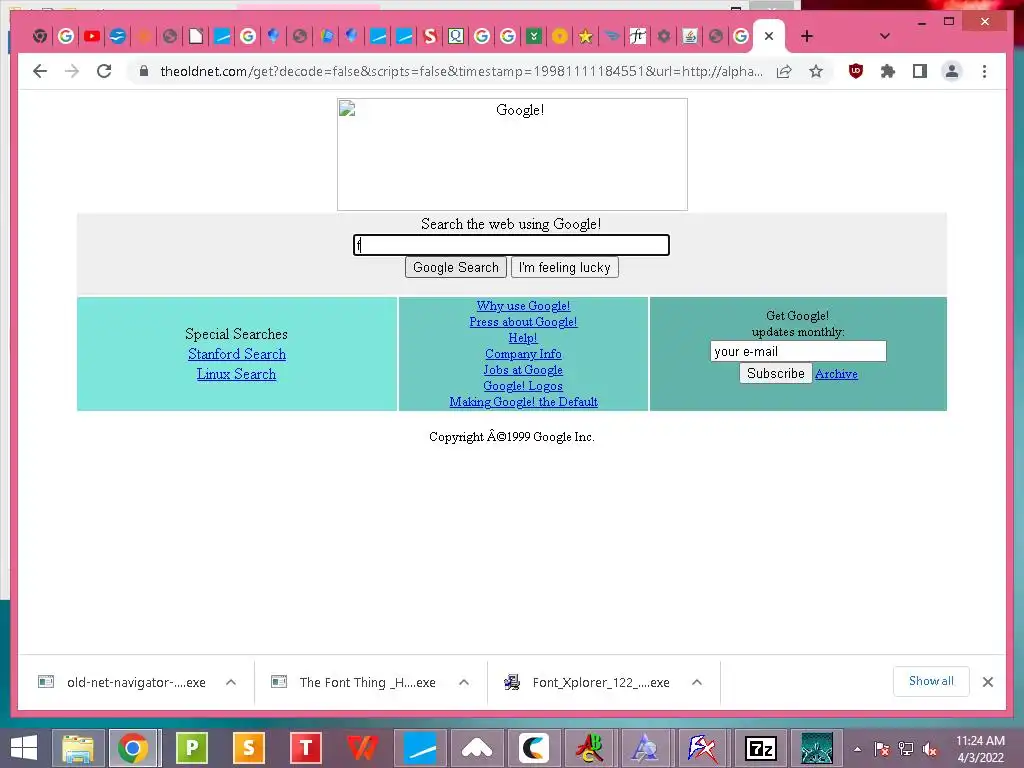The height and width of the screenshot is (768, 1024).
Task: Click the Subscribe button
Action: [x=775, y=373]
